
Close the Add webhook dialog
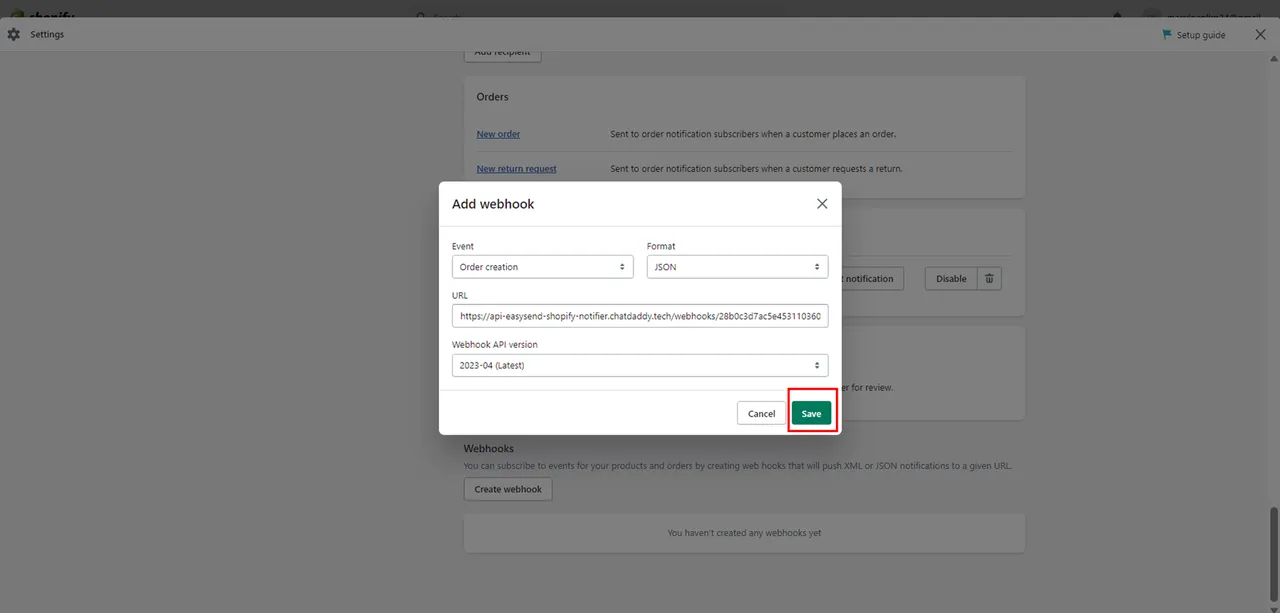tap(822, 204)
